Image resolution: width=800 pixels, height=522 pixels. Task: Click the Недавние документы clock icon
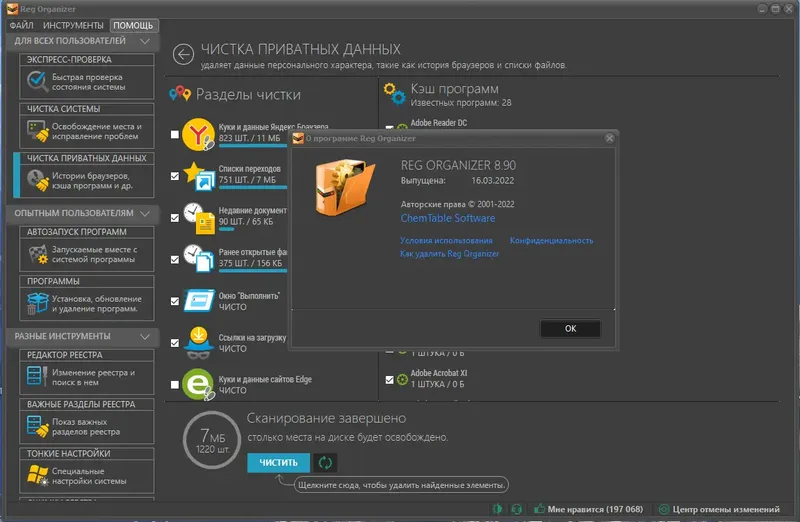199,218
